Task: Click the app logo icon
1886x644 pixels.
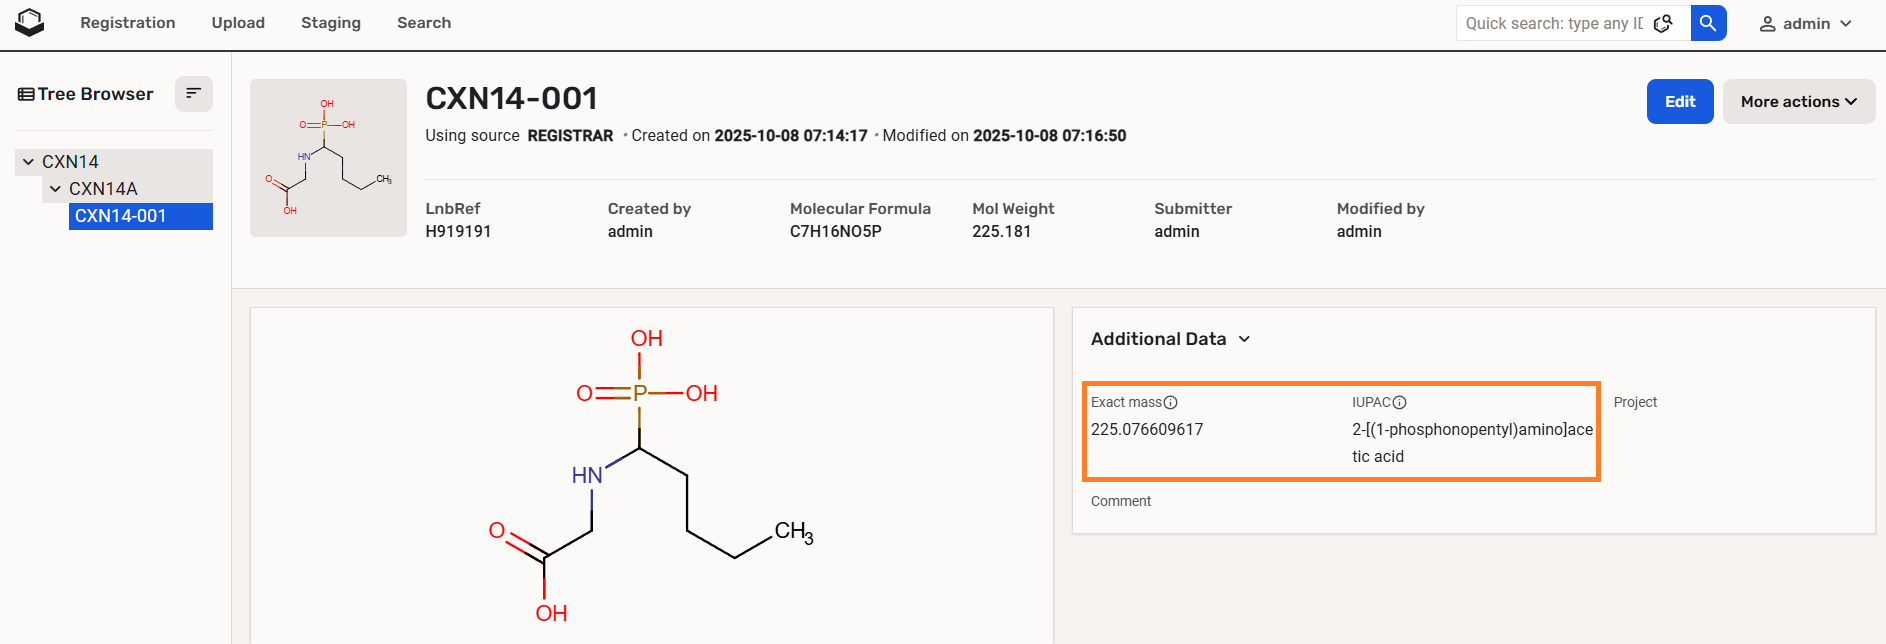Action: coord(30,22)
